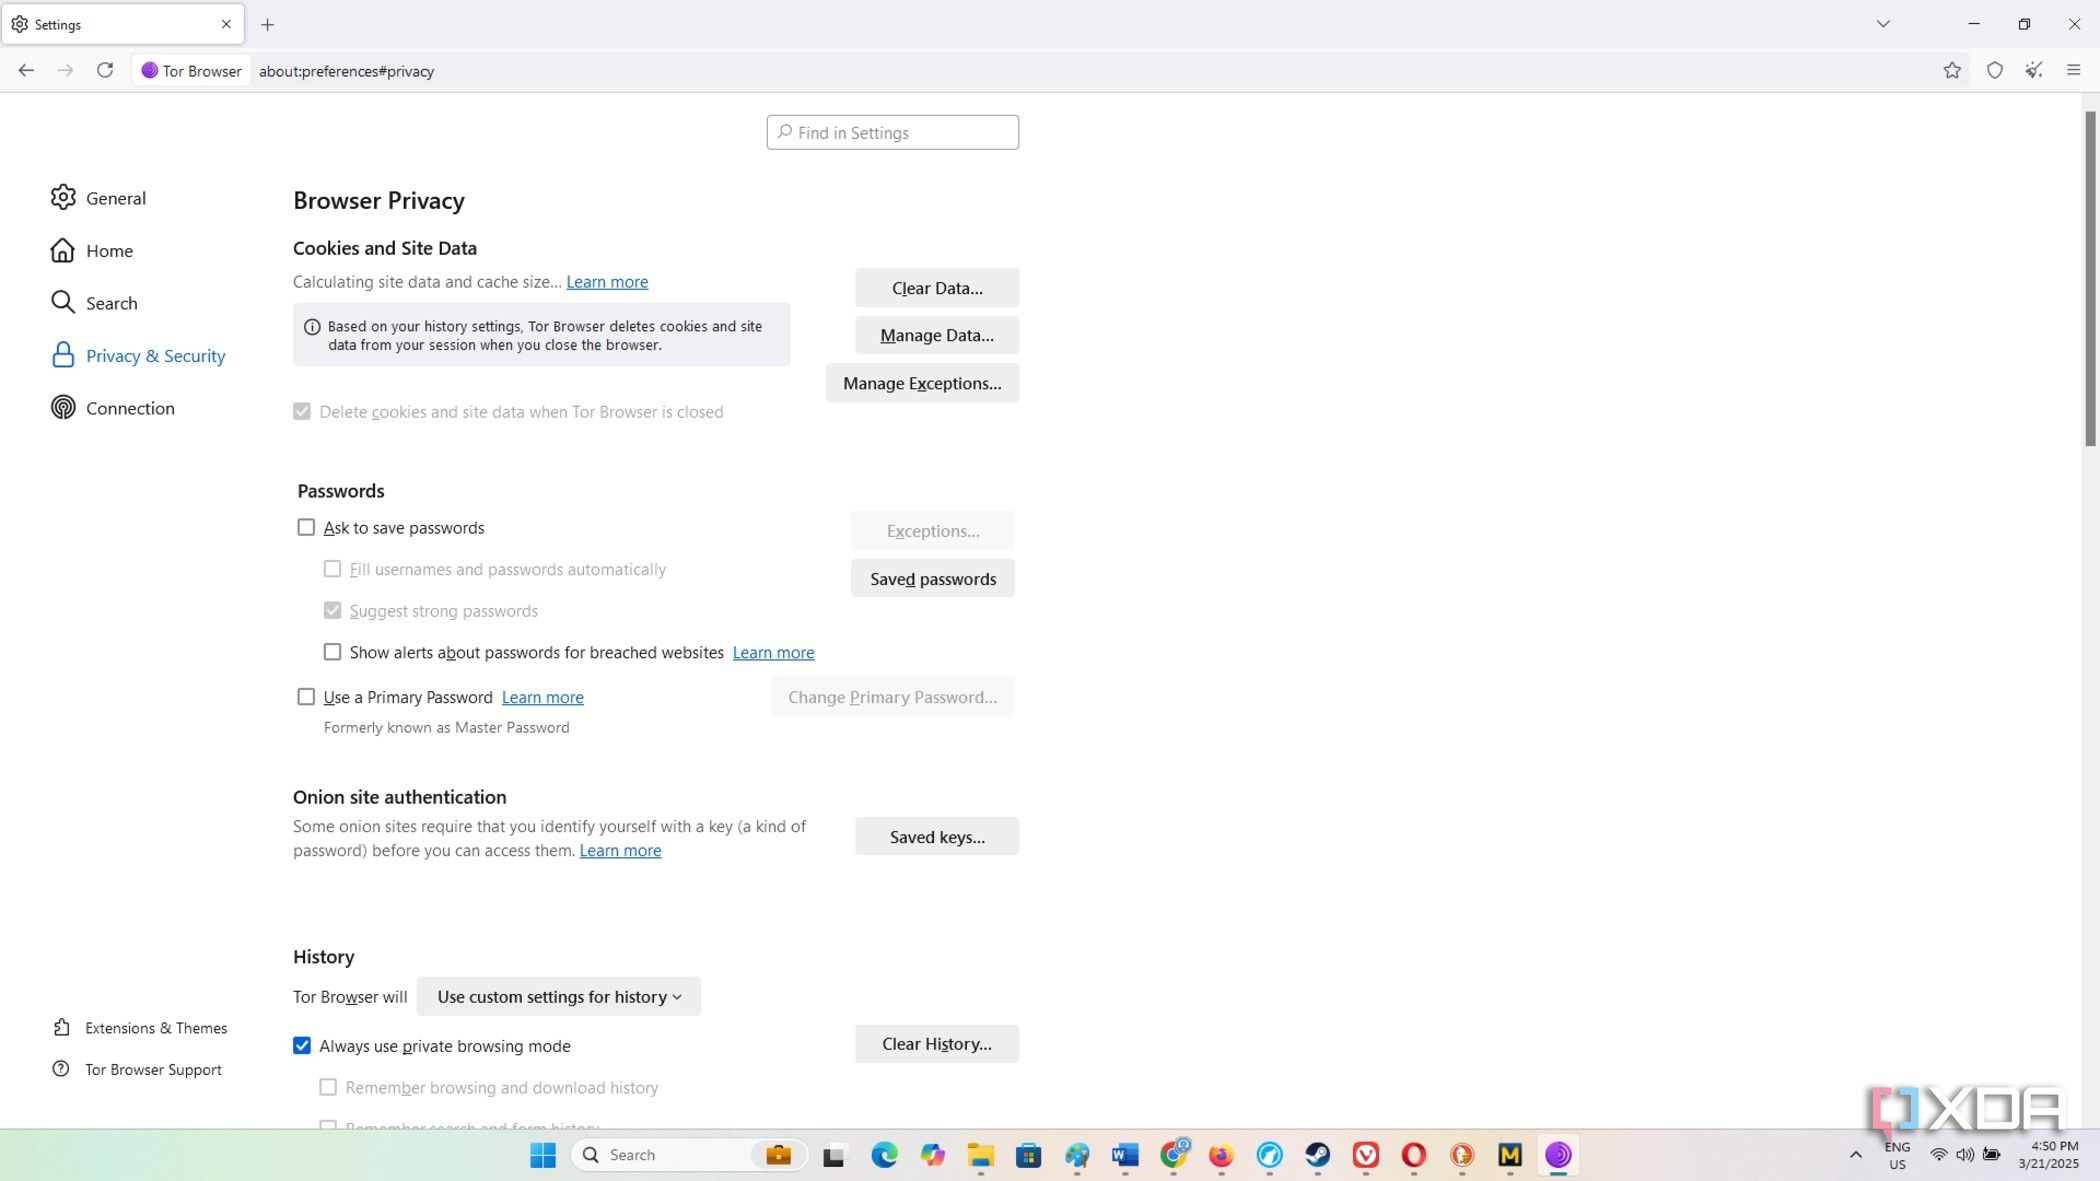Open a new tab with the plus button
The width and height of the screenshot is (2100, 1181).
pyautogui.click(x=267, y=25)
